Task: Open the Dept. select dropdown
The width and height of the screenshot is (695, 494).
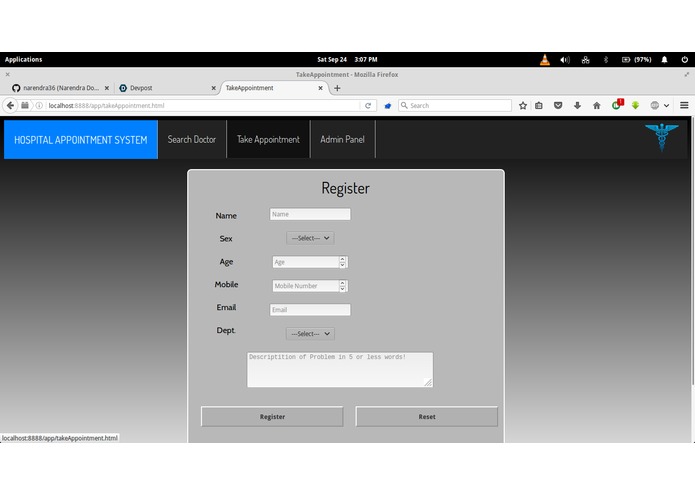Action: [310, 334]
